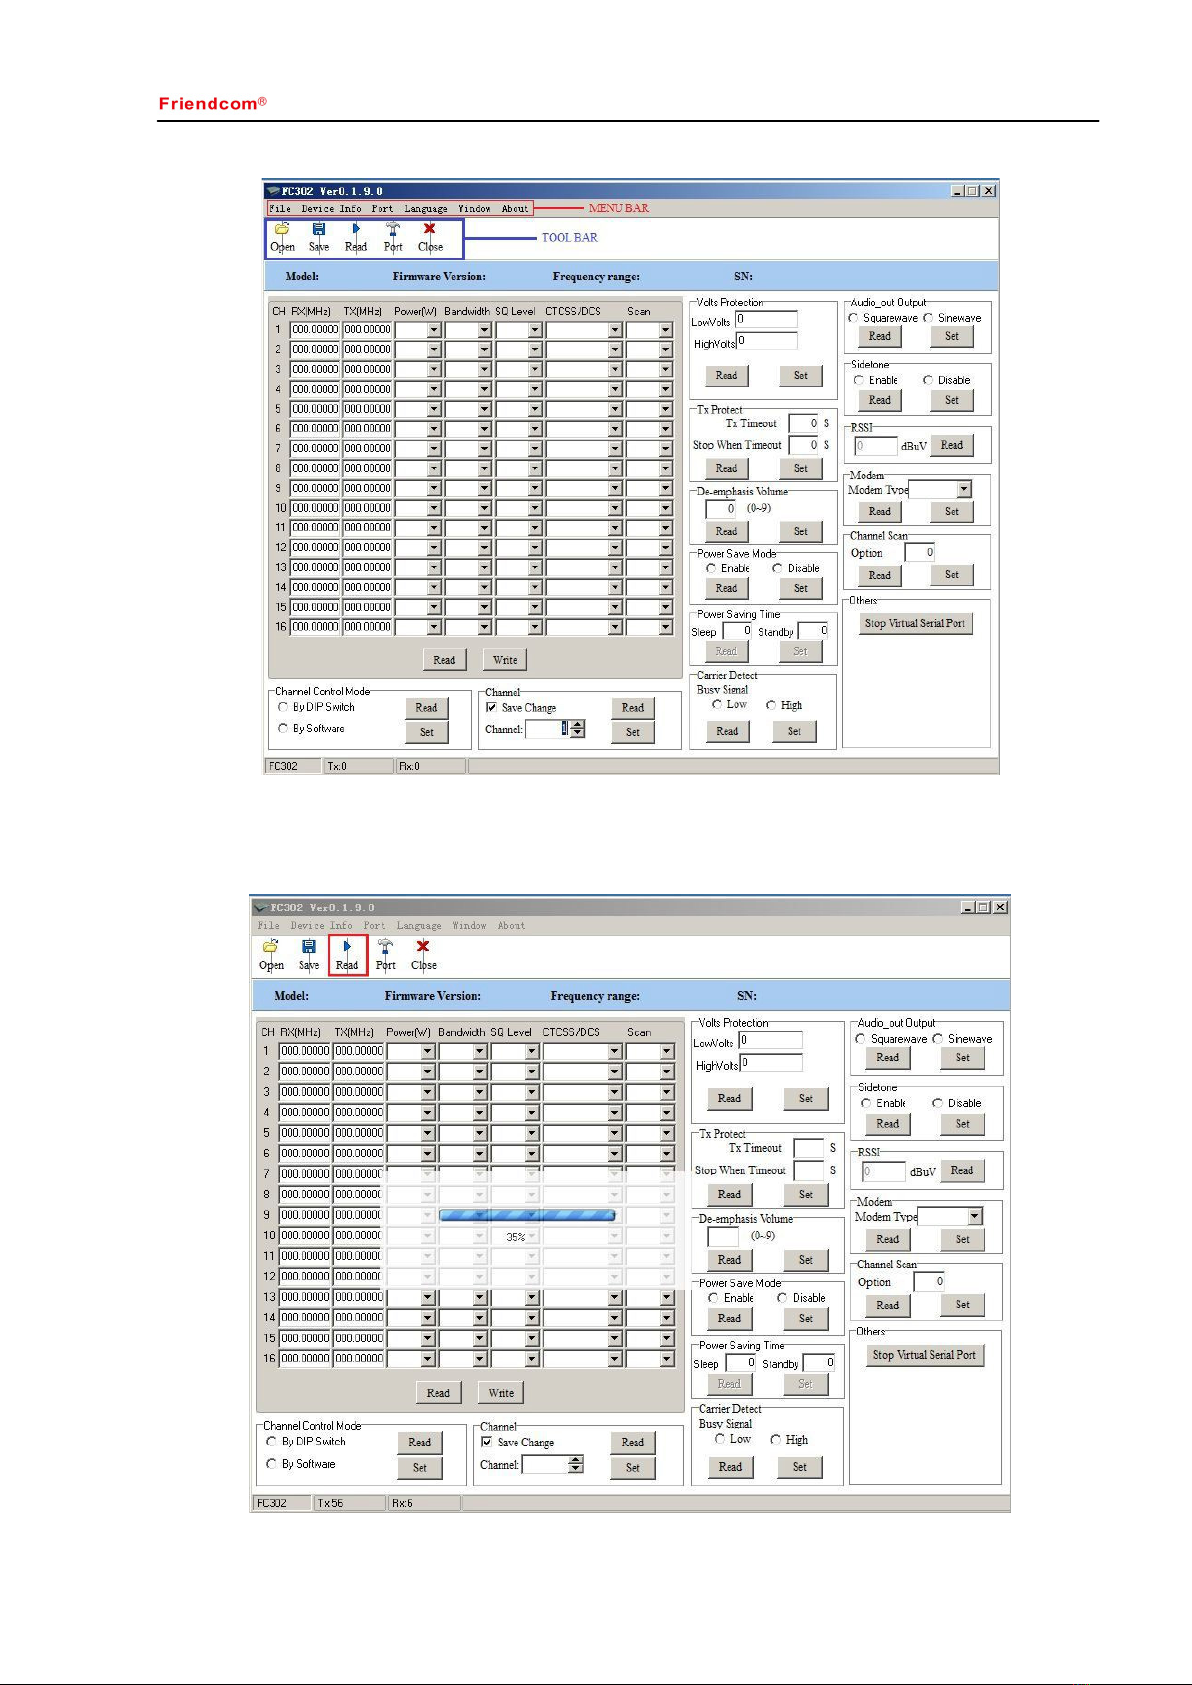The width and height of the screenshot is (1192, 1685).
Task: Open channel 3 Bandwidth dropdown in the upper window
Action: tap(484, 369)
